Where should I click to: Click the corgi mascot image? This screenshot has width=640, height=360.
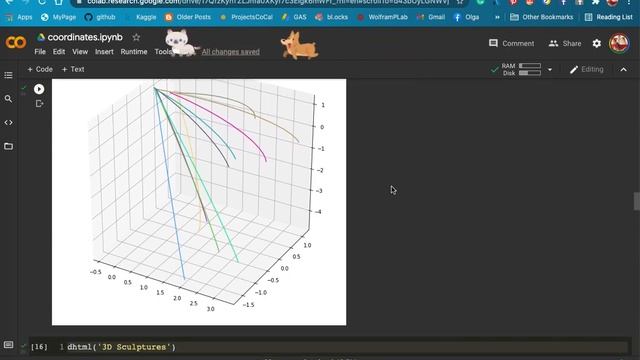299,45
